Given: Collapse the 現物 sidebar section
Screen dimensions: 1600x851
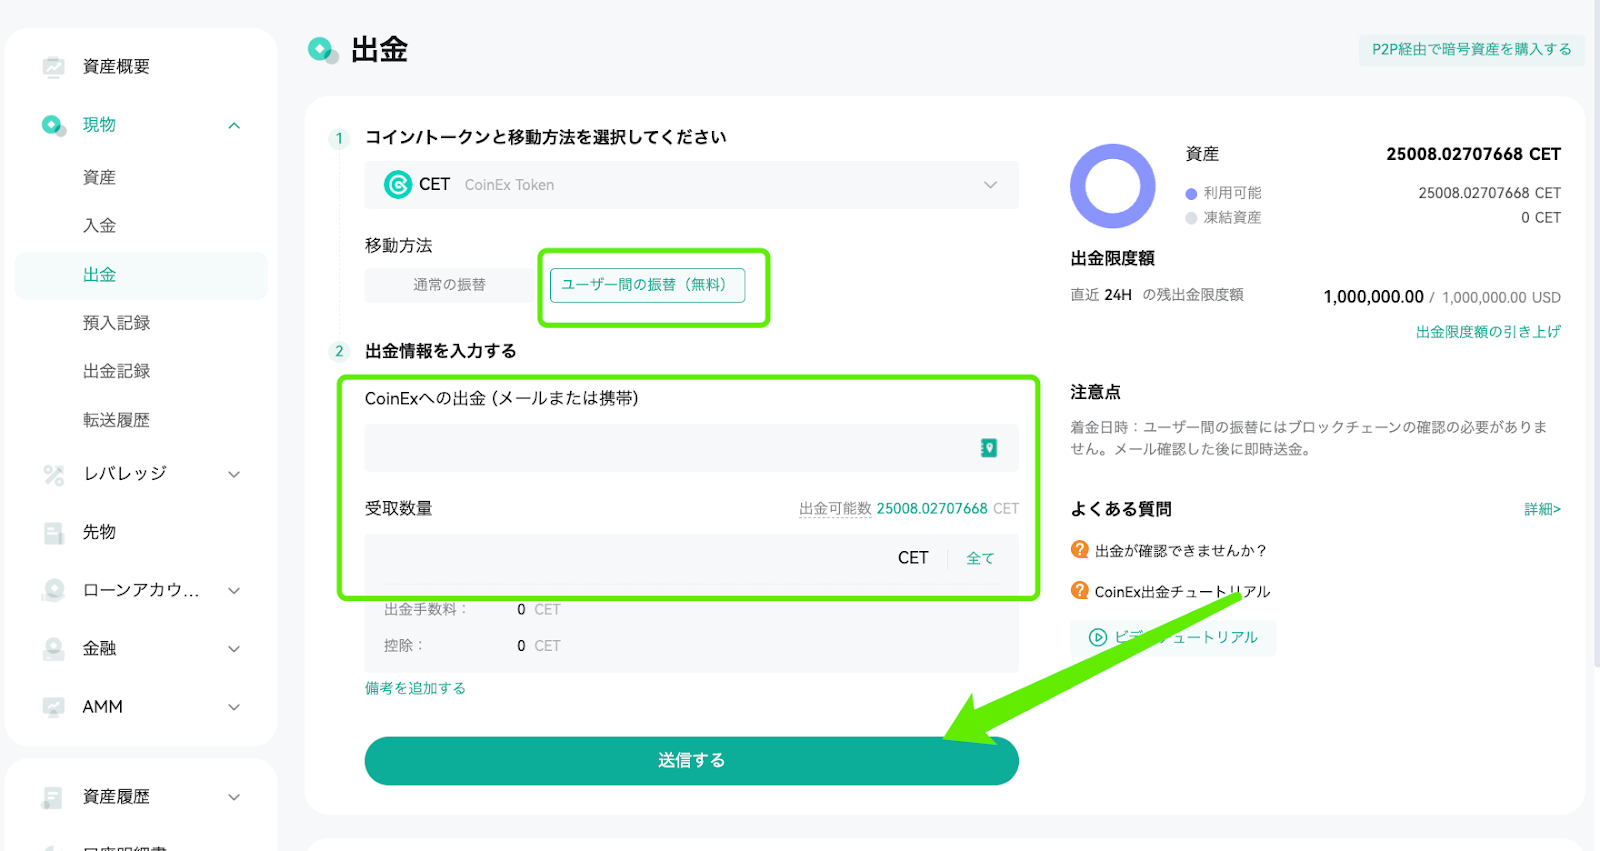Looking at the screenshot, I should tap(234, 125).
